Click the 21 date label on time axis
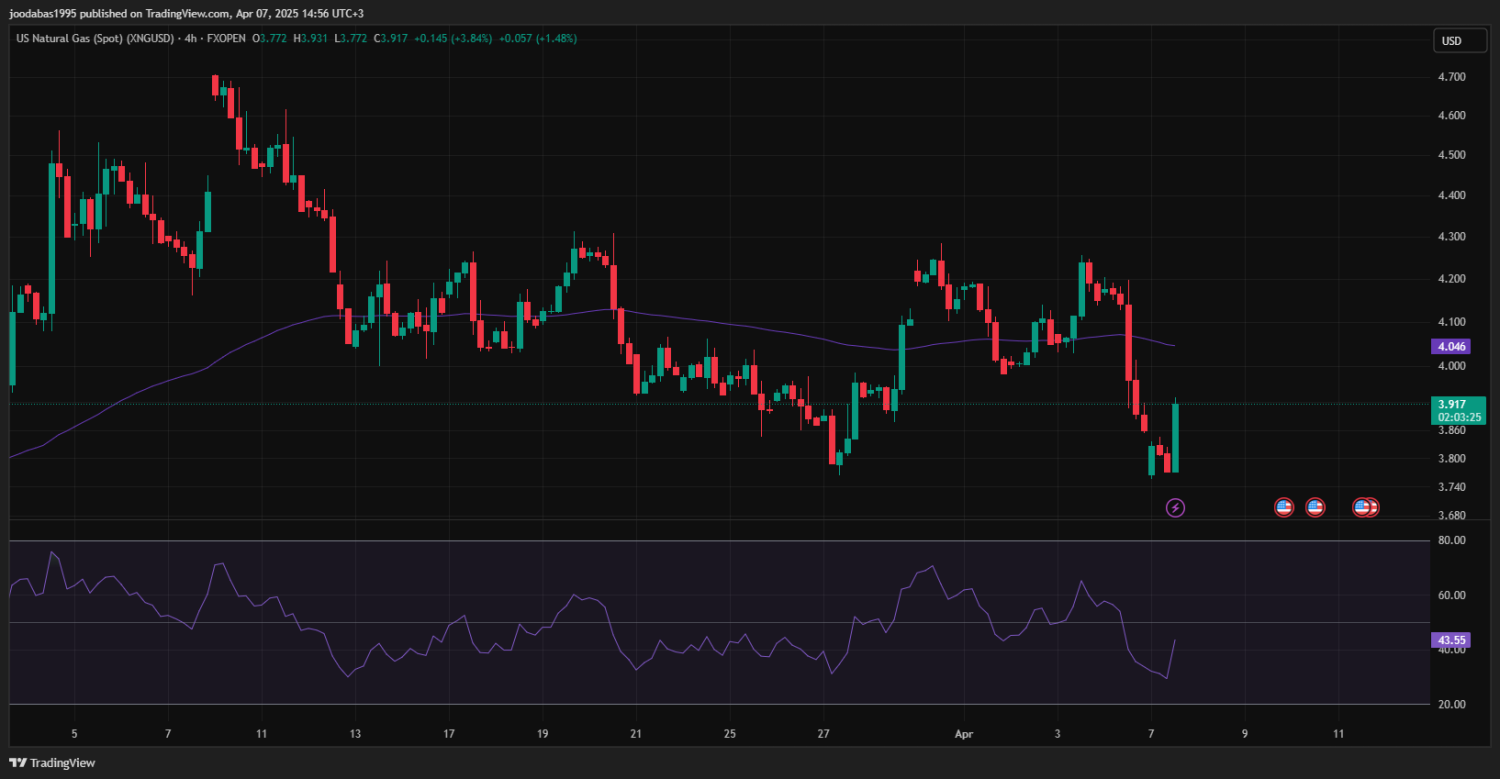 coord(636,733)
